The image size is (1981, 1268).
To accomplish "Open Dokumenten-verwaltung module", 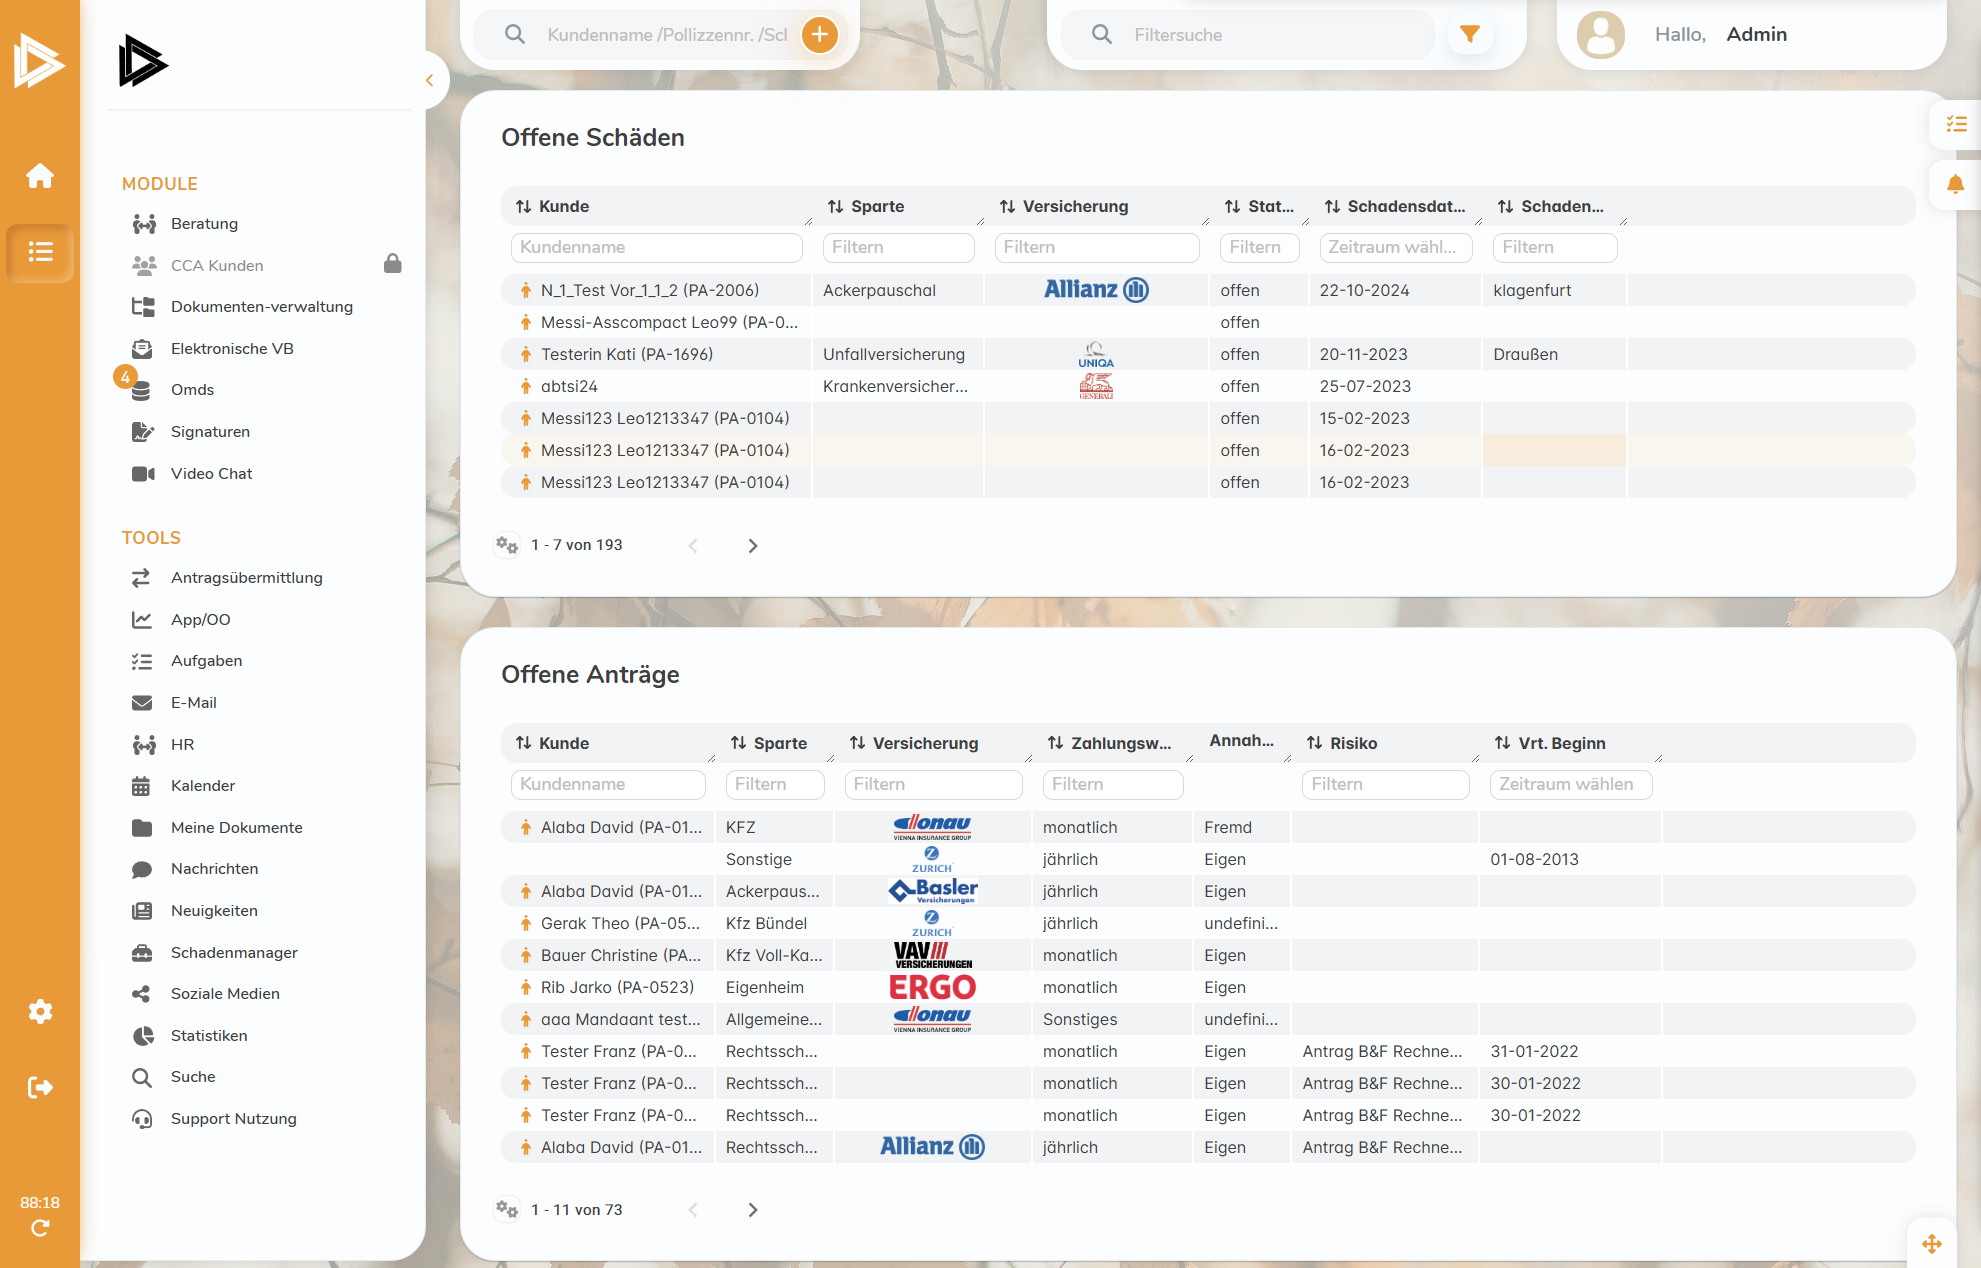I will coord(261,307).
